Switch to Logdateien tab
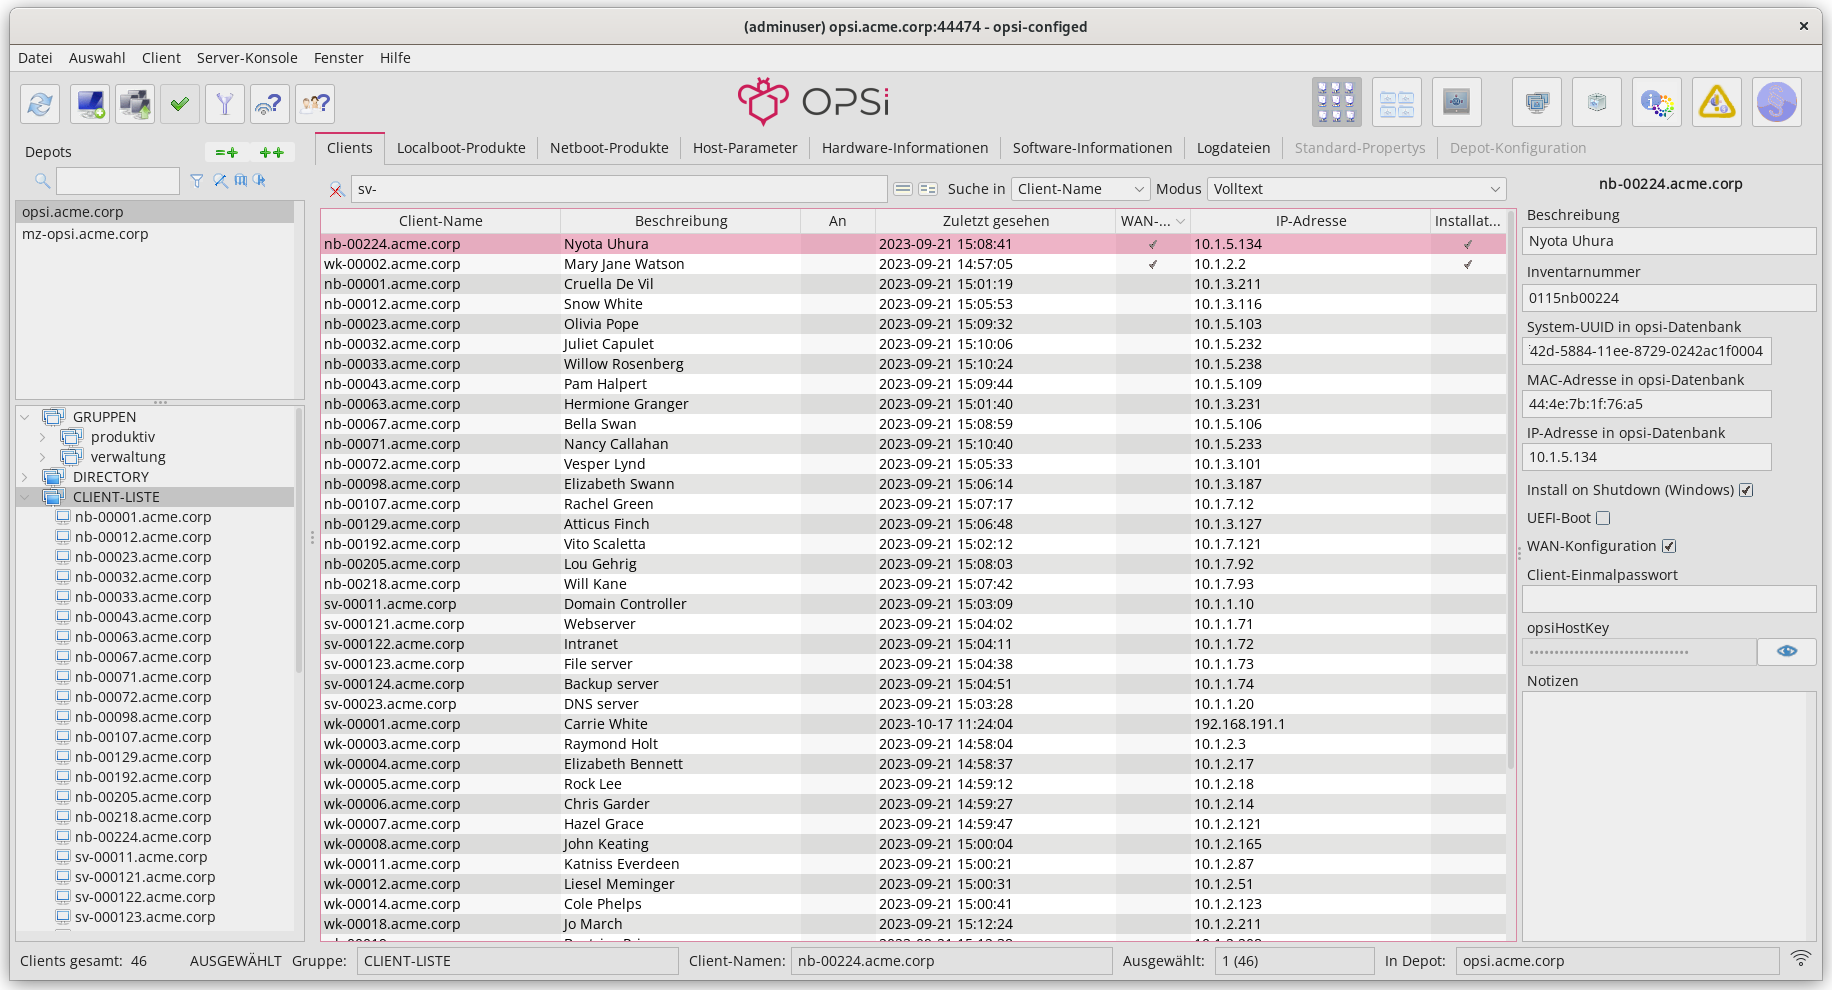This screenshot has width=1832, height=990. coord(1233,148)
